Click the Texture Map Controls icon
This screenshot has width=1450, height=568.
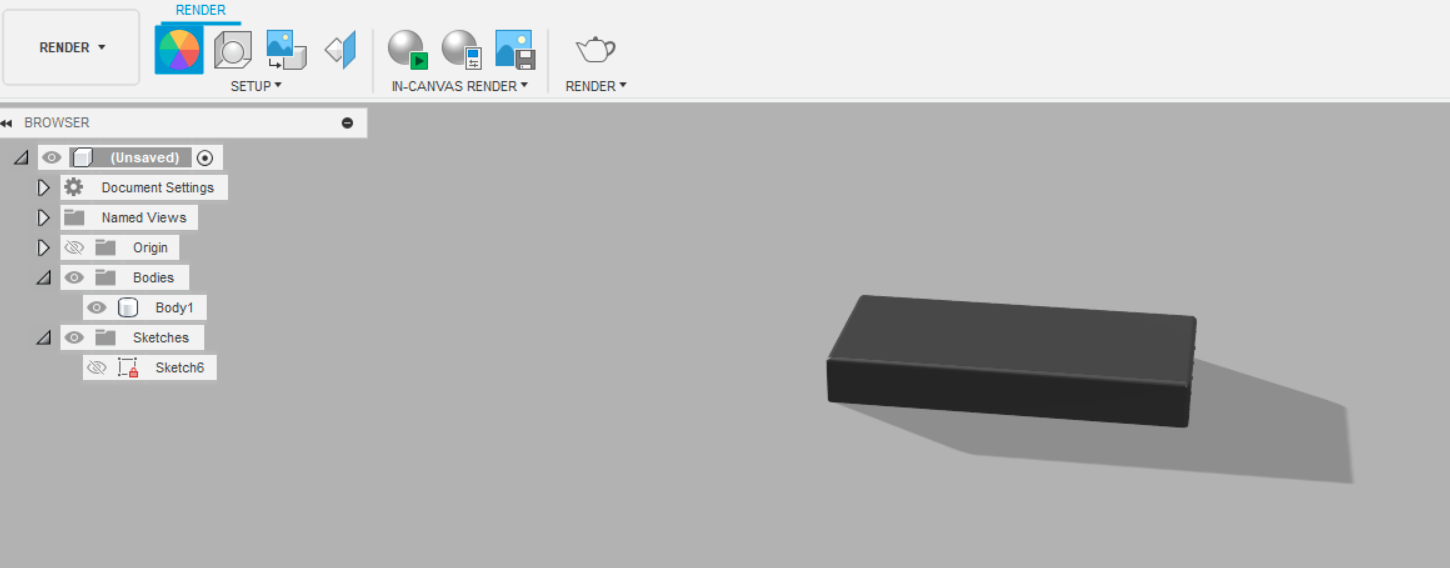pos(340,49)
